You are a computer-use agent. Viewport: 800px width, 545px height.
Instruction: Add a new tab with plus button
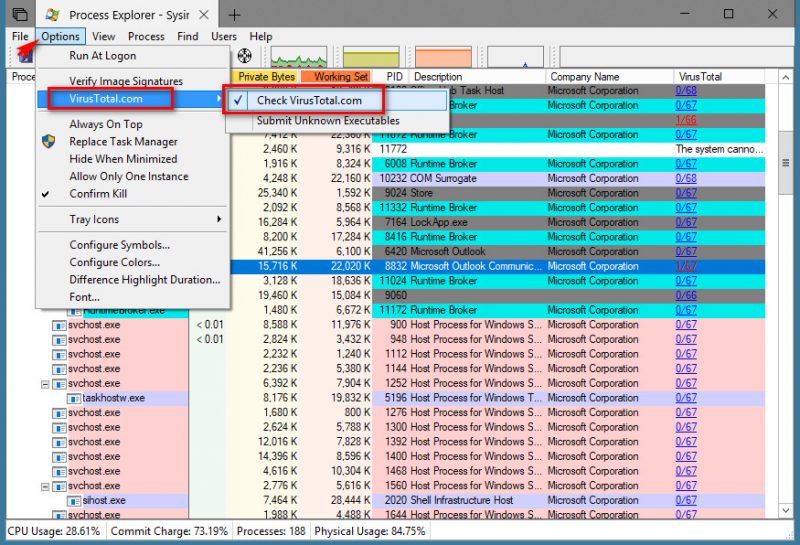[x=234, y=15]
